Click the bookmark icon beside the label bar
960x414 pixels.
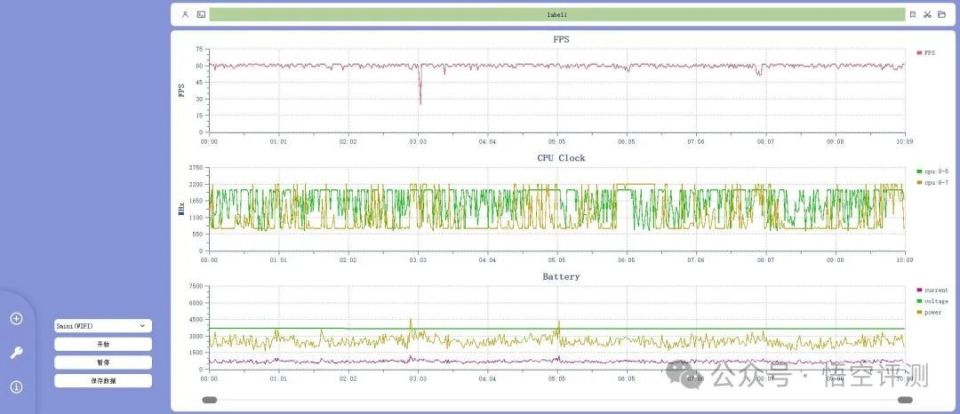click(912, 15)
